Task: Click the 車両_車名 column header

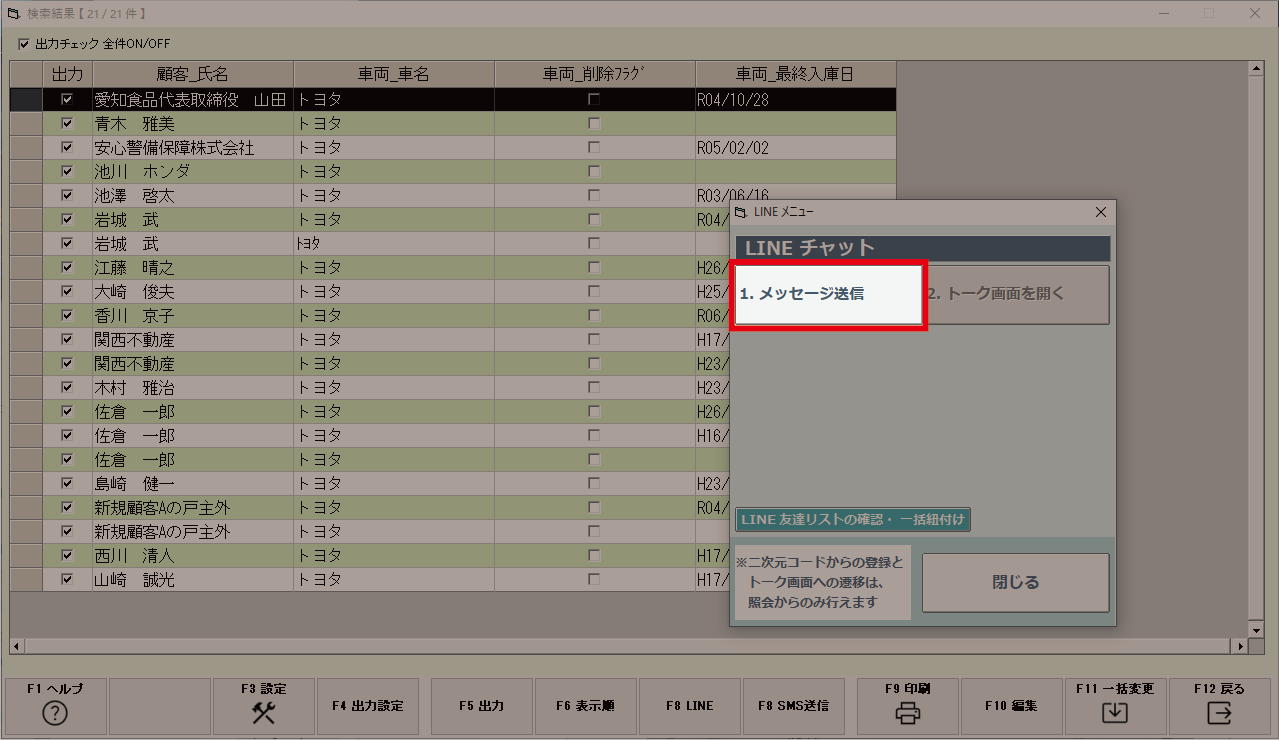Action: point(394,74)
